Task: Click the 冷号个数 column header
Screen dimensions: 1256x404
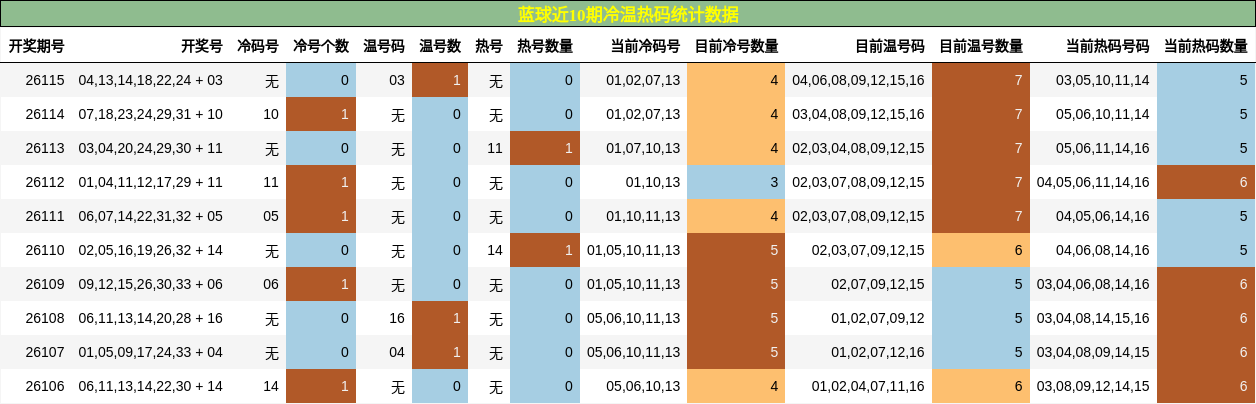Action: [321, 46]
